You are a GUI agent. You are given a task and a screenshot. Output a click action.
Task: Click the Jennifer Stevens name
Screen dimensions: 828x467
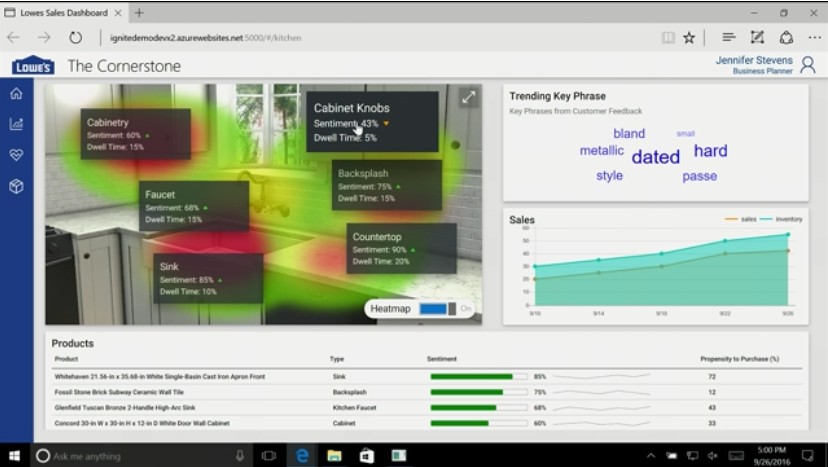pos(754,60)
